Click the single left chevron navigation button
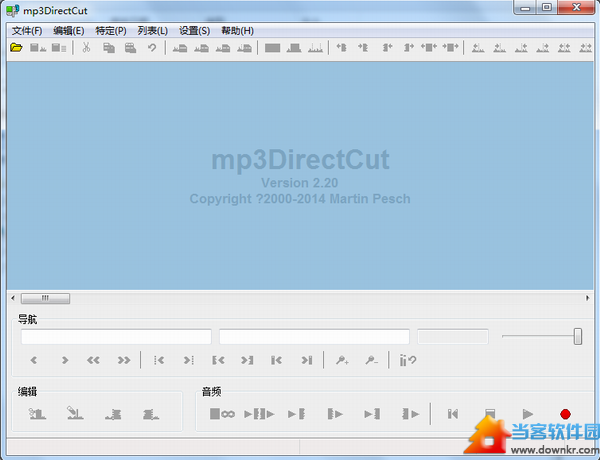Screen dimensions: 600x460 (34, 360)
